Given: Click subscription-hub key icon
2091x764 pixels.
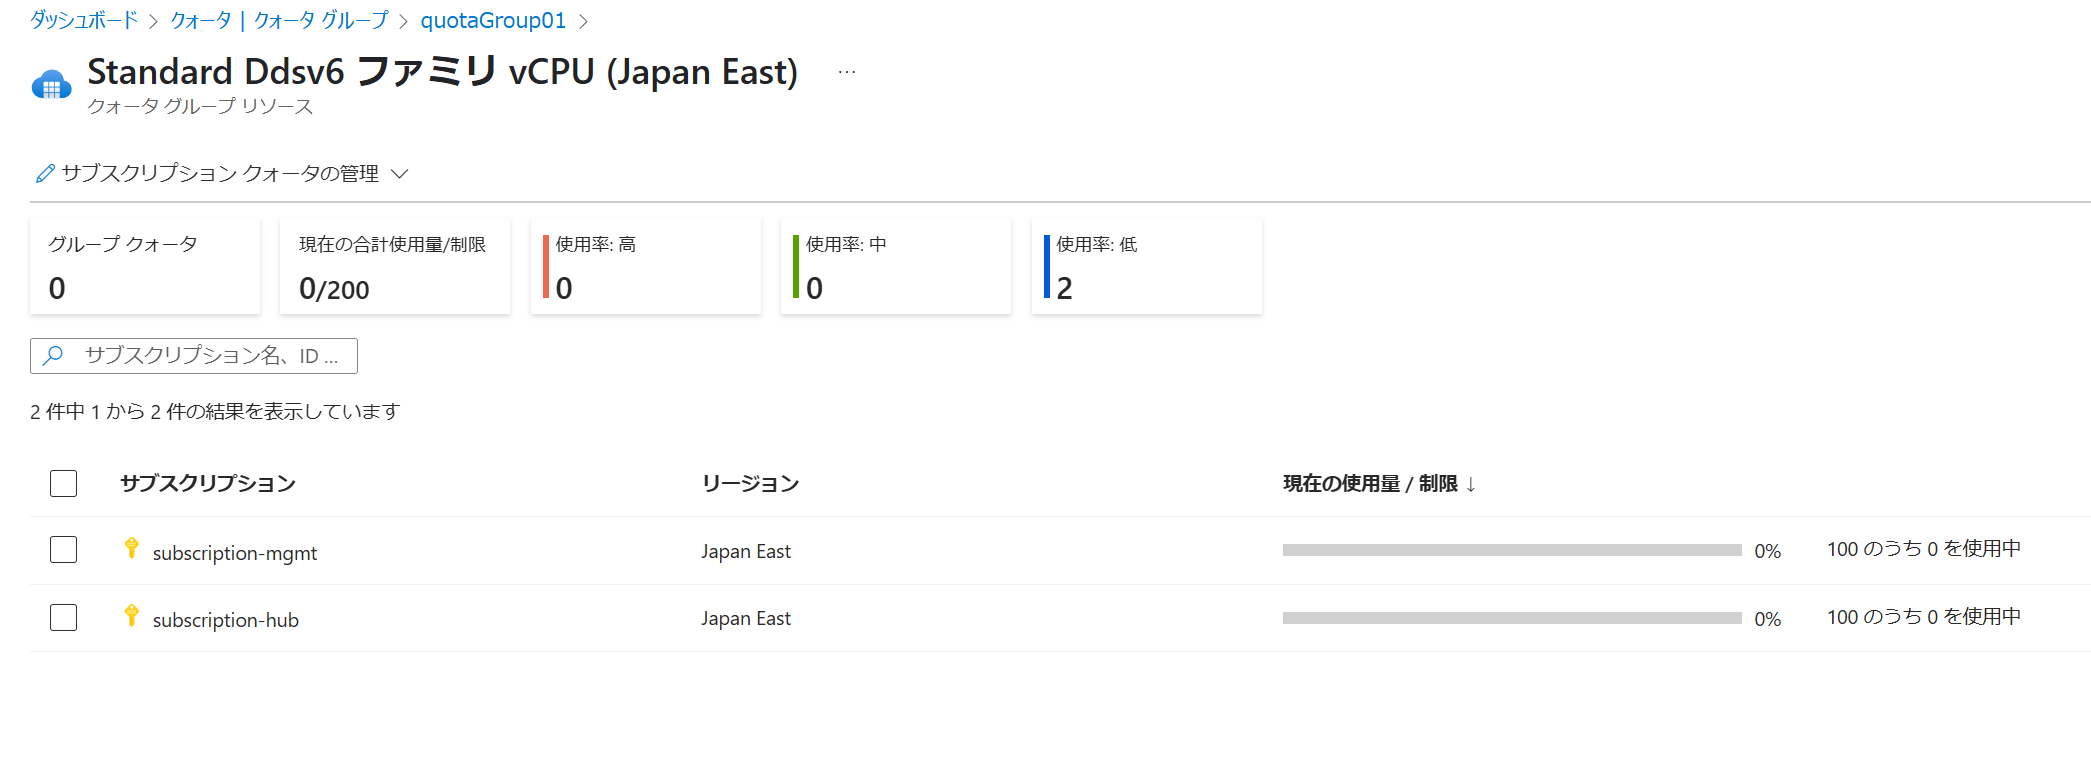Looking at the screenshot, I should tap(131, 615).
